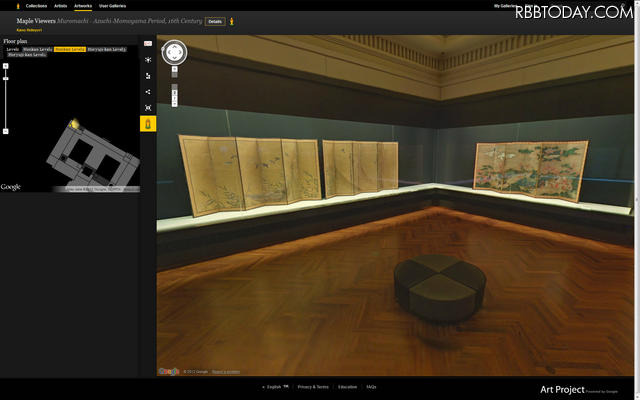Viewport: 640px width, 400px height.
Task: Open the FAQs footer link
Action: pyautogui.click(x=371, y=387)
